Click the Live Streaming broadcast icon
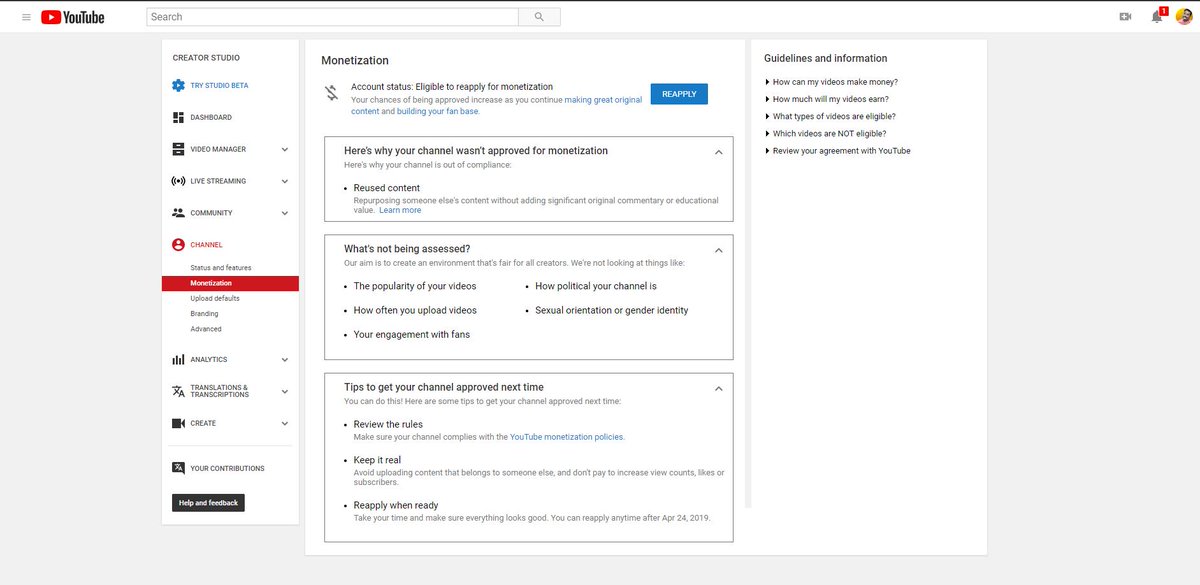This screenshot has width=1200, height=585. [178, 181]
